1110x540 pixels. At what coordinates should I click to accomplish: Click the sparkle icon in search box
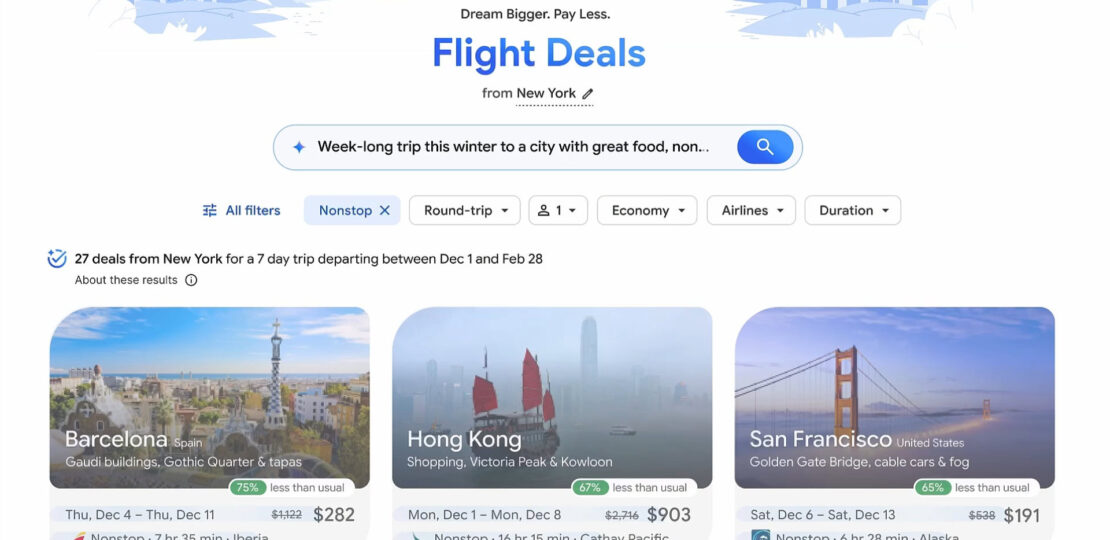299,147
